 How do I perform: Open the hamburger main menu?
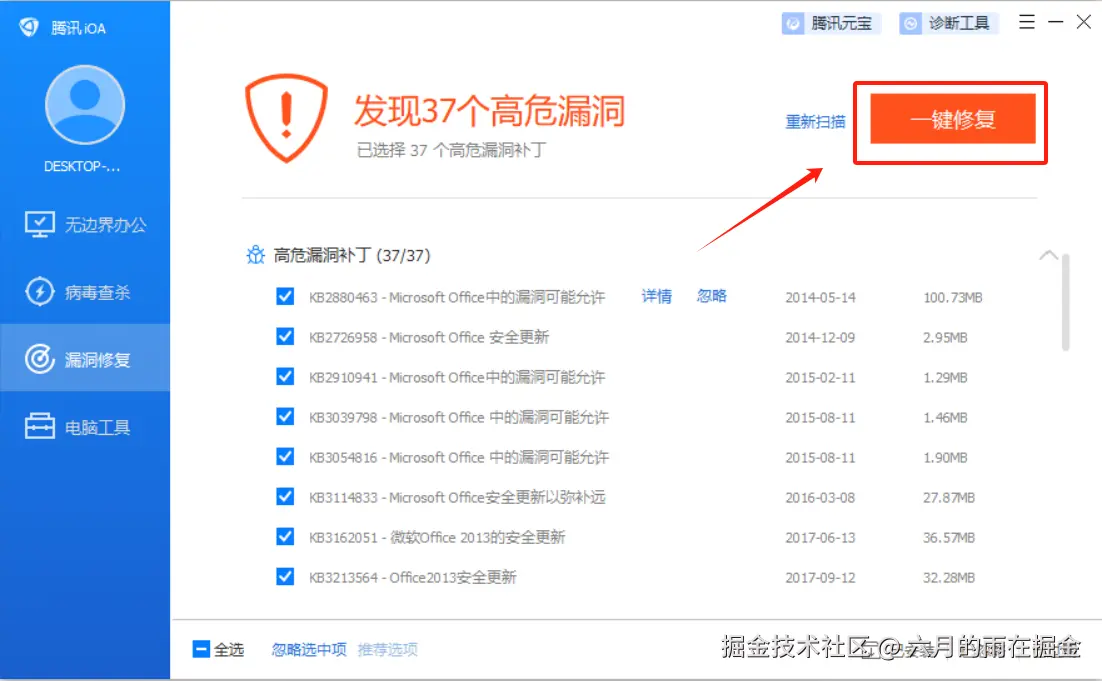[x=1027, y=22]
